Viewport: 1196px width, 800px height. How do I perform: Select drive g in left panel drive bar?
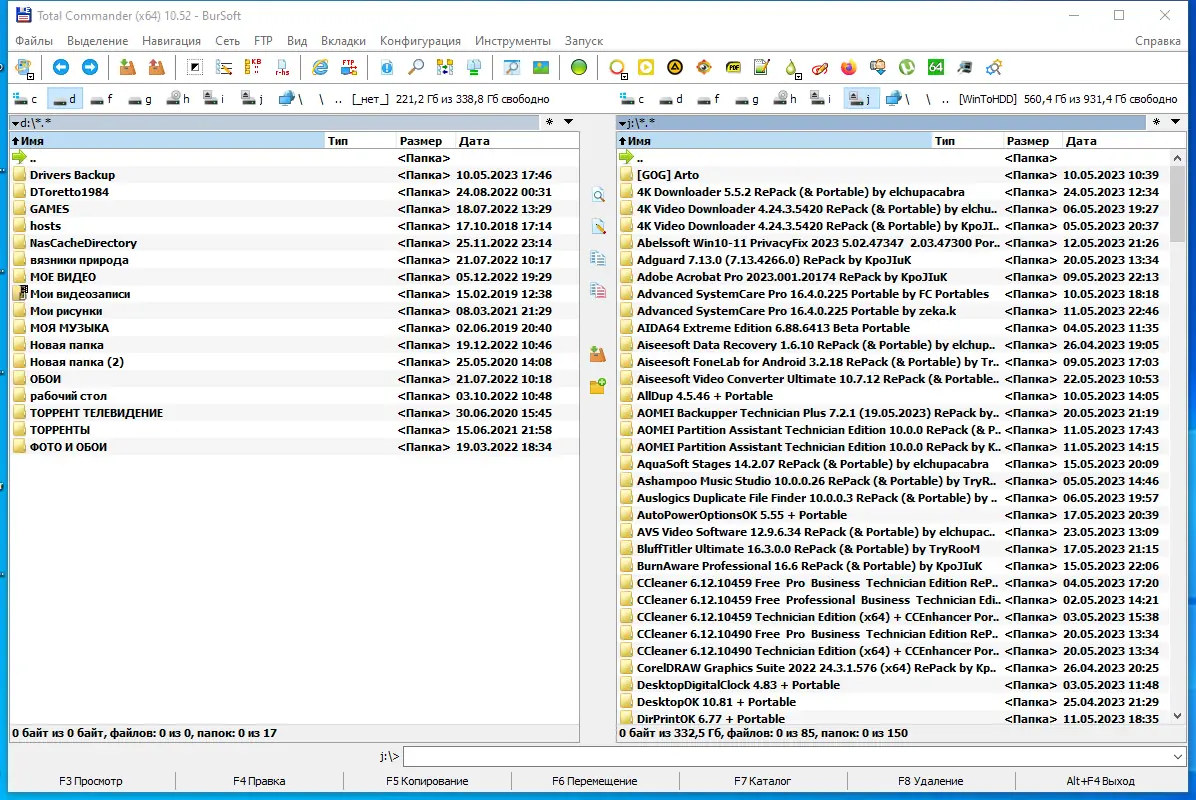coord(140,98)
